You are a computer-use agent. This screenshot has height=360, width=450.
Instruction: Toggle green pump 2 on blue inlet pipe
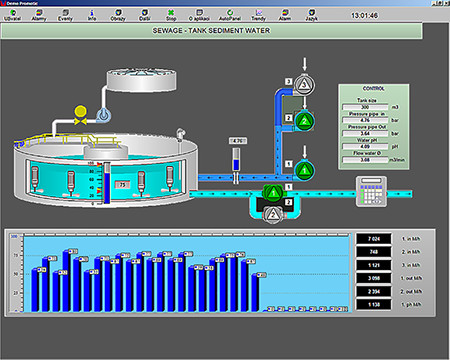tap(304, 121)
